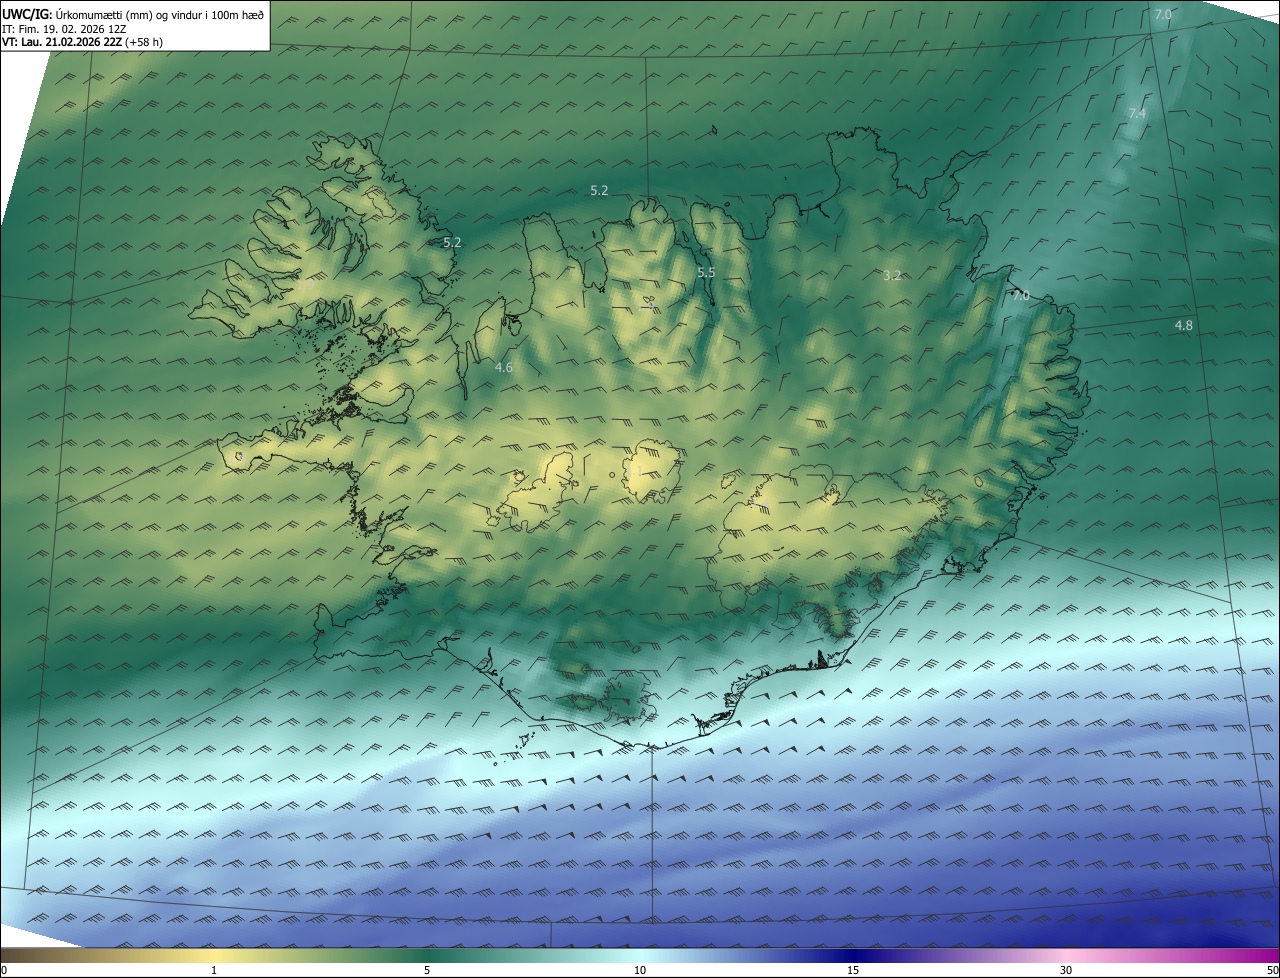Image resolution: width=1280 pixels, height=978 pixels.
Task: Click the "UWC/IG: Úrkomumætti (mm) og vindur" title line
Action: (x=133, y=15)
